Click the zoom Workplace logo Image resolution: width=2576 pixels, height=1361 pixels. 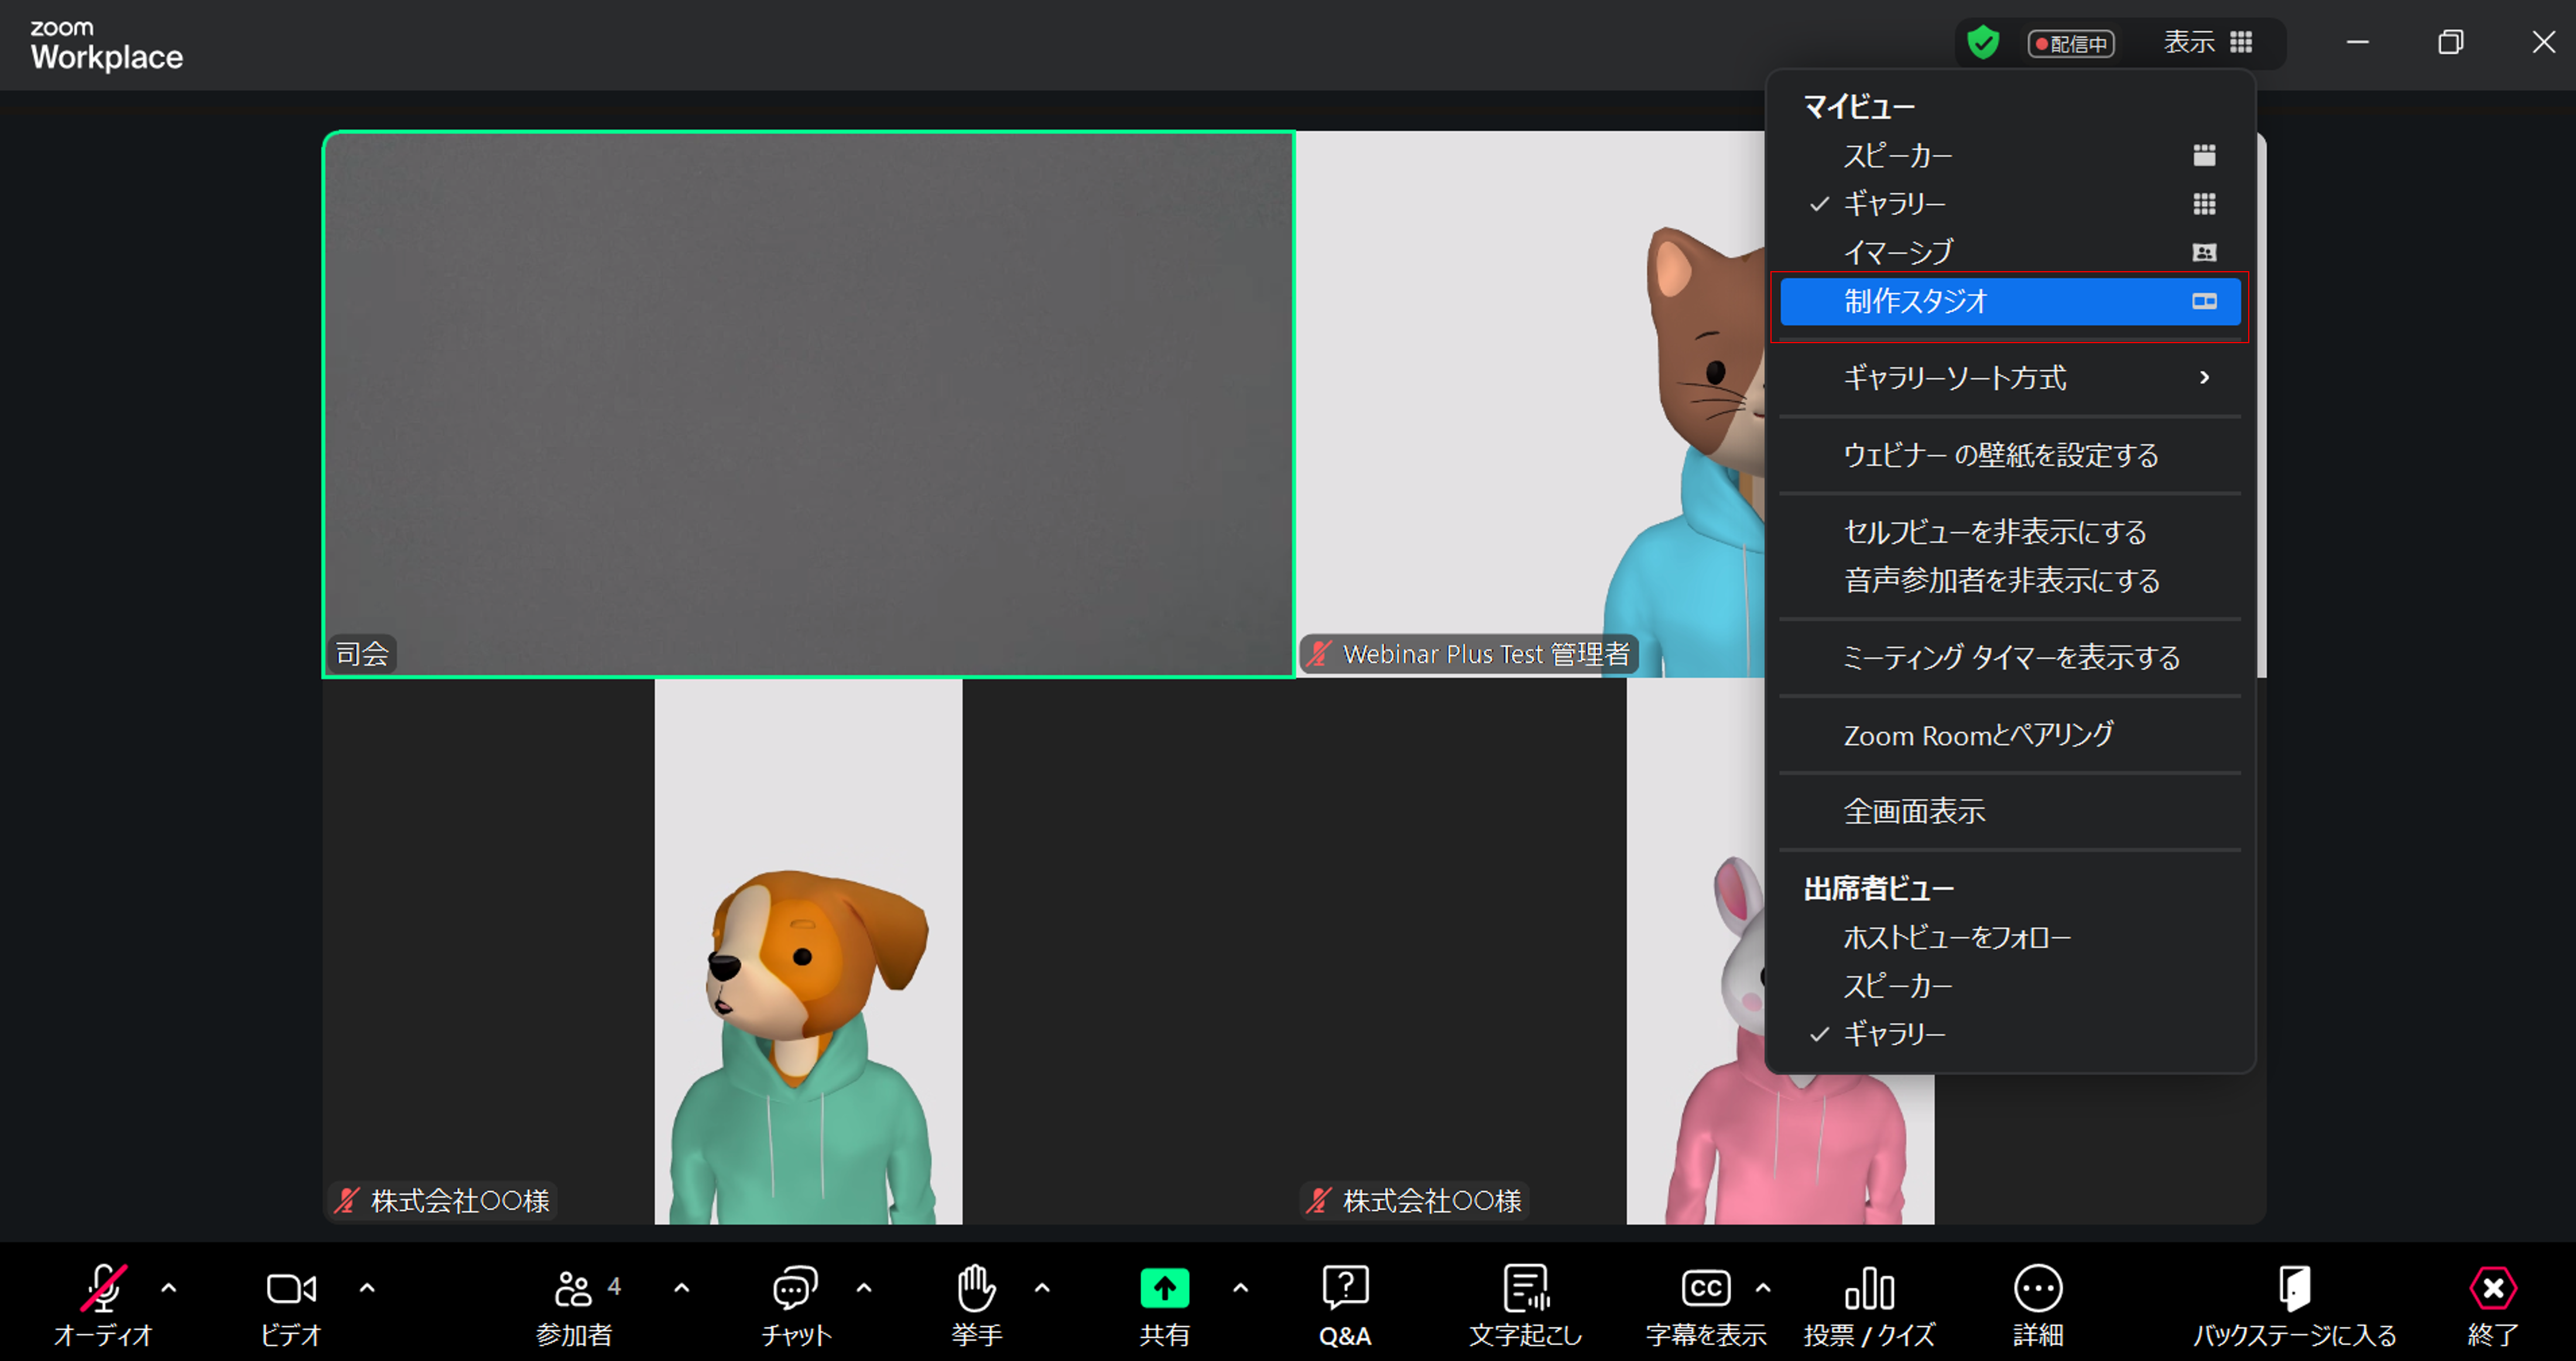tap(106, 46)
